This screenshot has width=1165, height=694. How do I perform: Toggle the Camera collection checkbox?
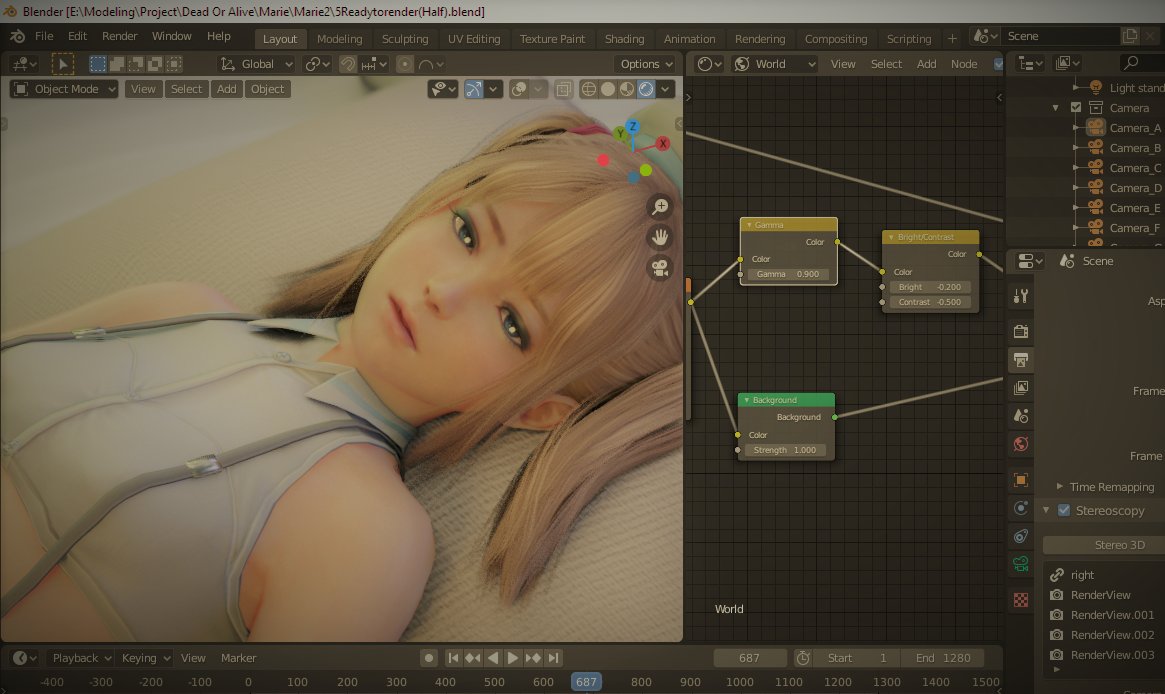(1076, 108)
